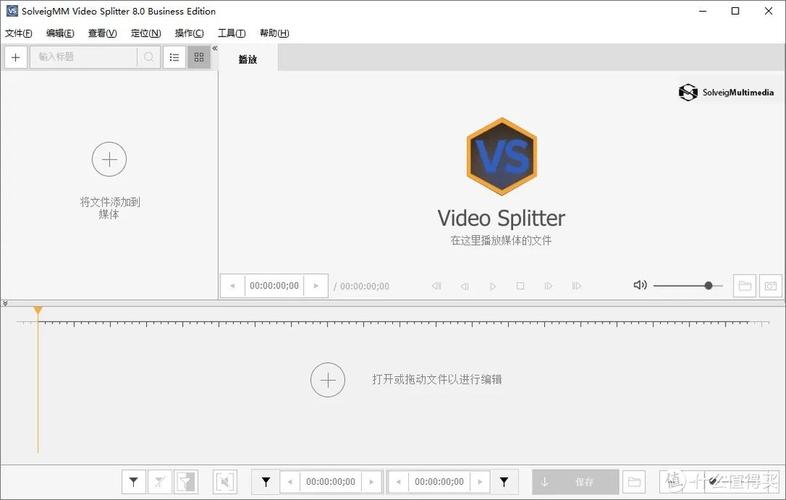Click the bracketed audio icon in the bottom toolbar
The width and height of the screenshot is (786, 500).
pos(225,482)
